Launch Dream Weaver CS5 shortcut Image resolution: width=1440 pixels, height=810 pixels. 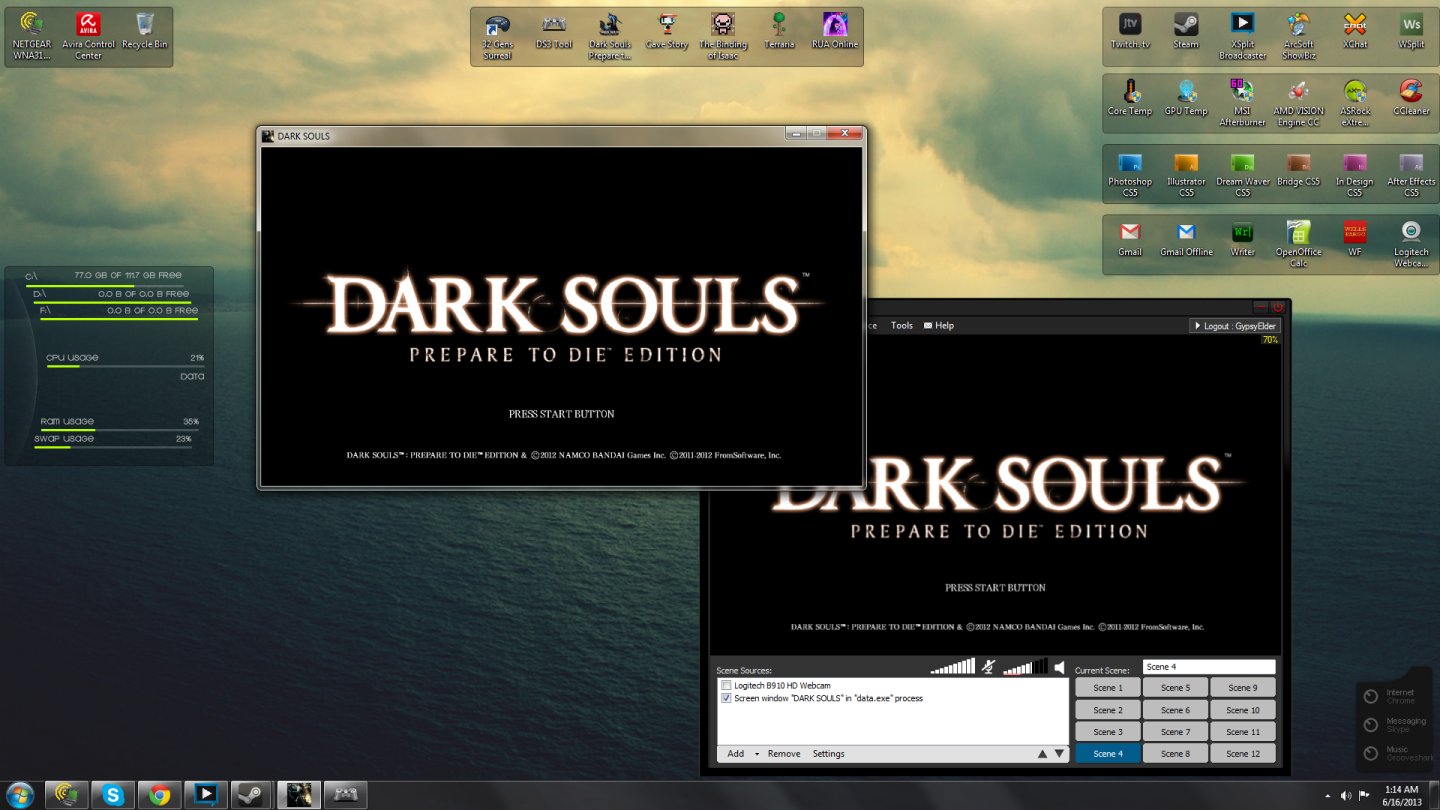(x=1242, y=174)
